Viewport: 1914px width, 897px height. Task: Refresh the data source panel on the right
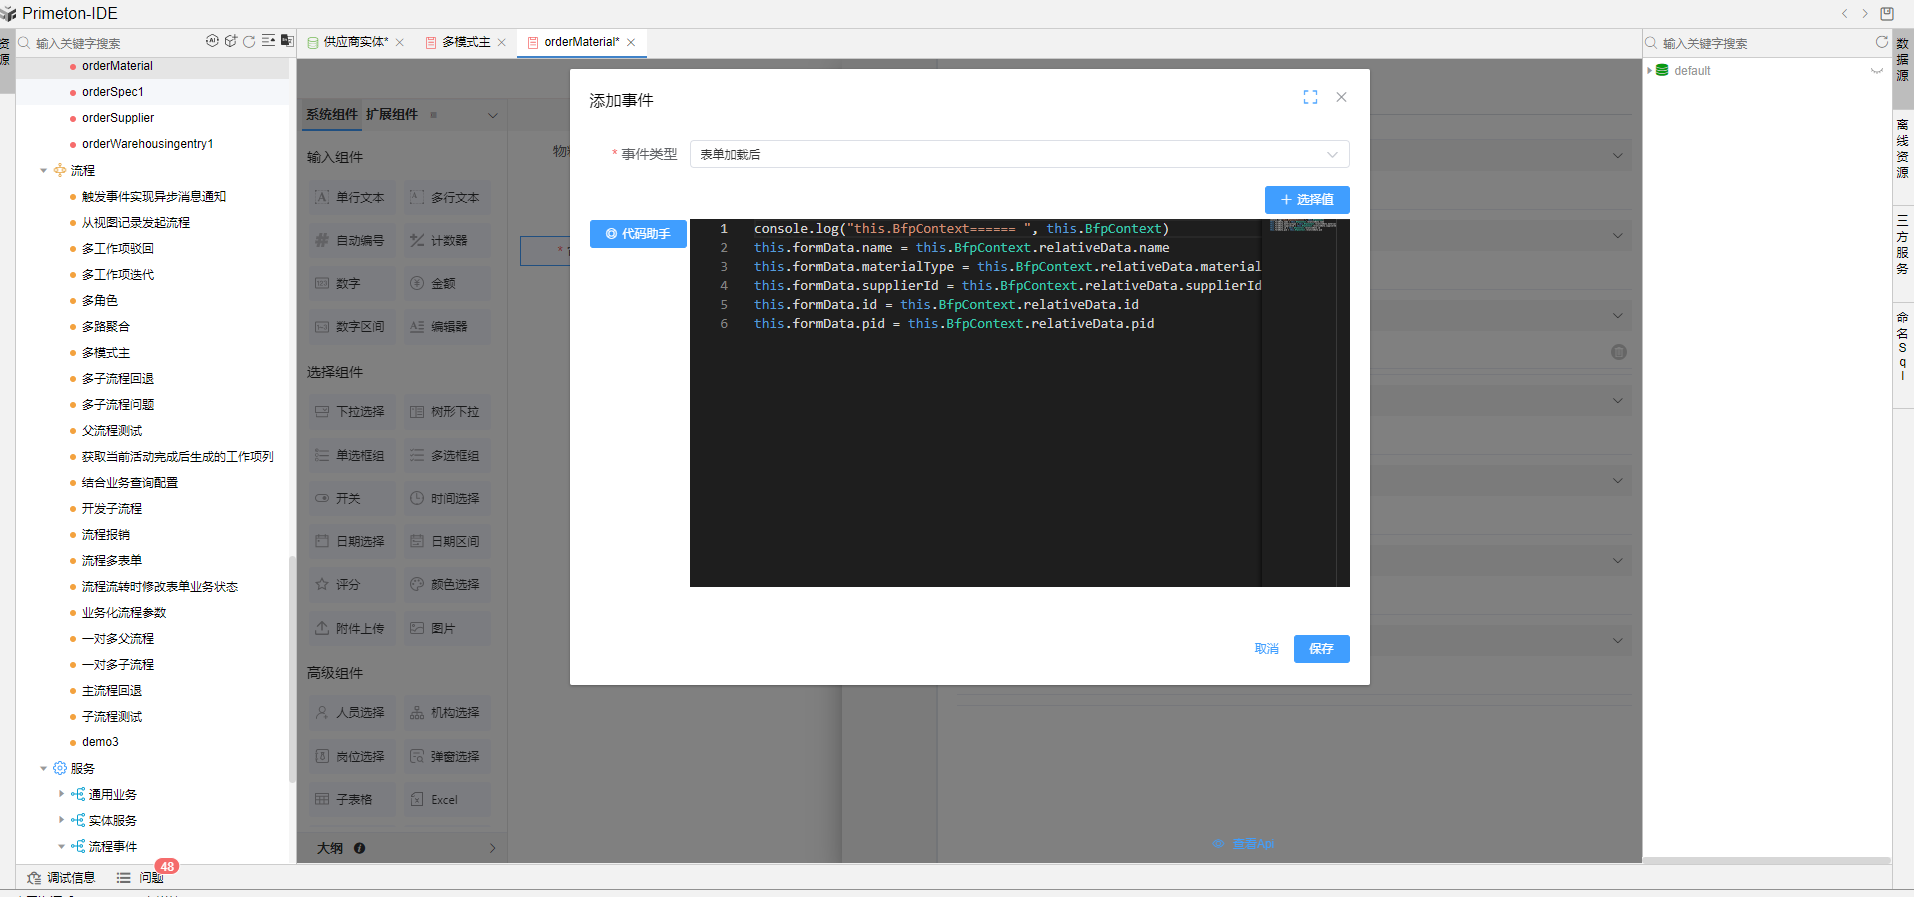click(x=1881, y=42)
